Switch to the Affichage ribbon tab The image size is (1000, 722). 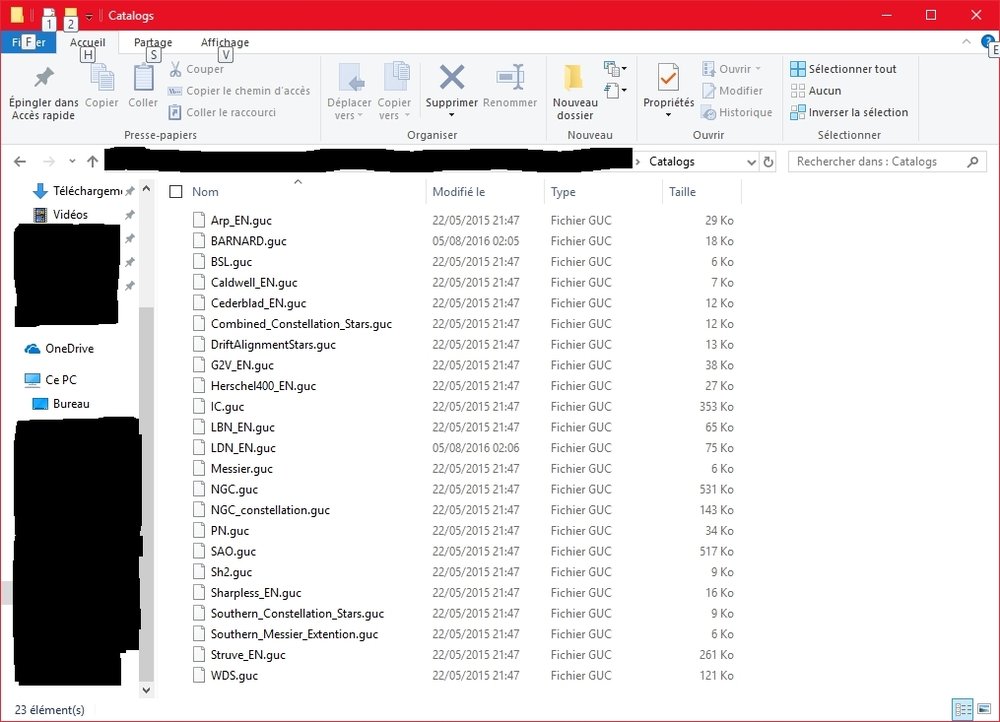pyautogui.click(x=224, y=42)
